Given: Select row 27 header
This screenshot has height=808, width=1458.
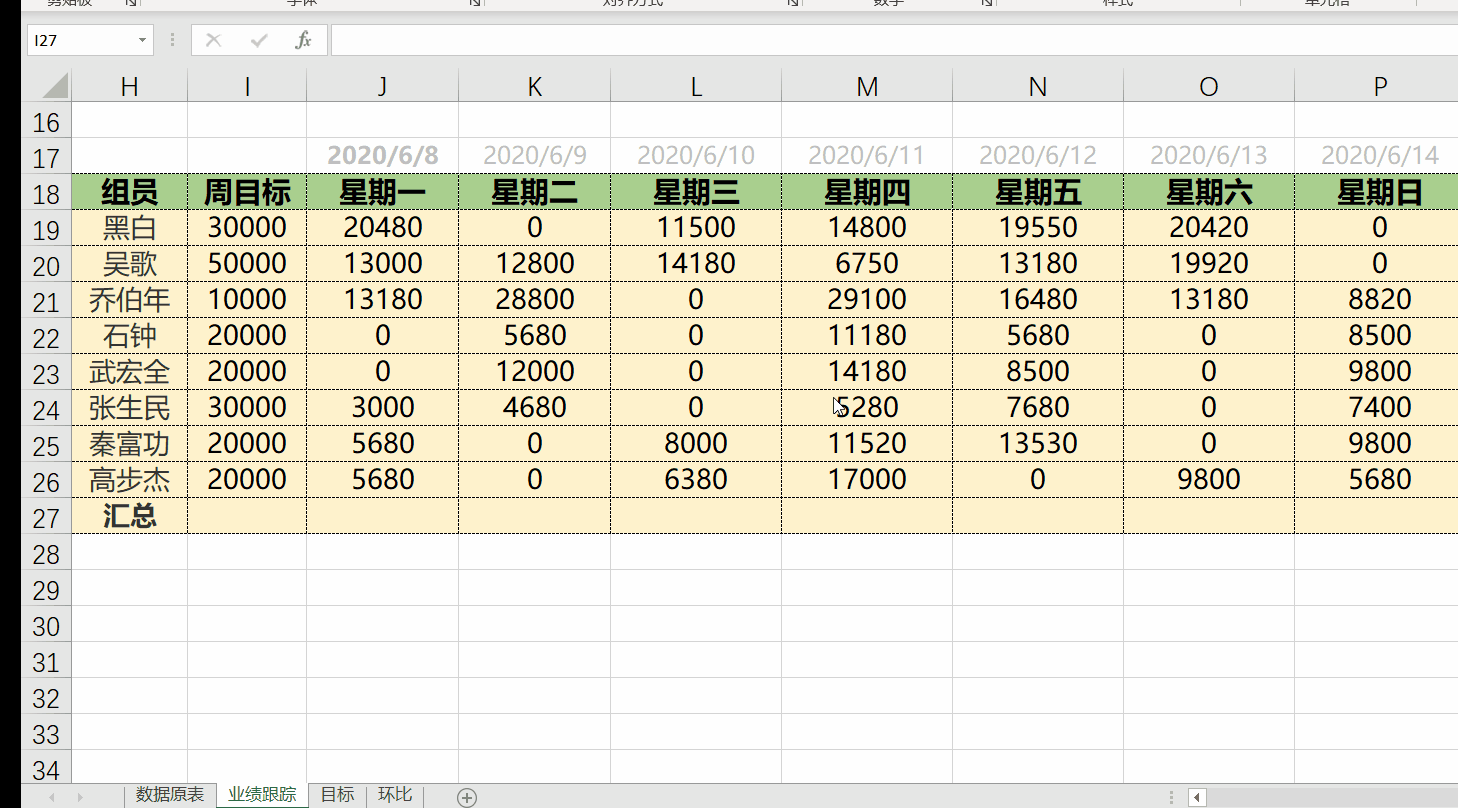Looking at the screenshot, I should tap(46, 516).
